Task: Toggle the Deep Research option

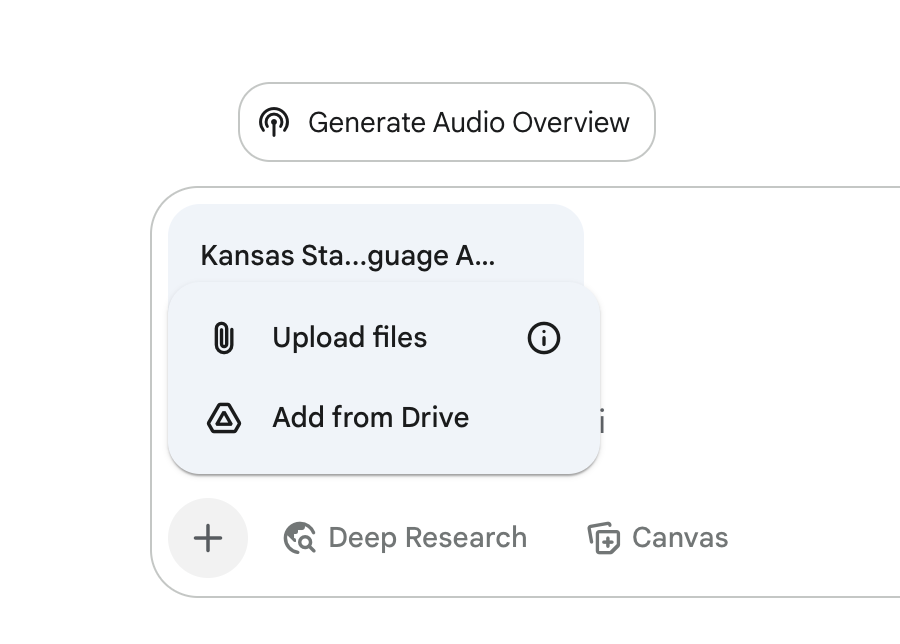Action: tap(405, 538)
